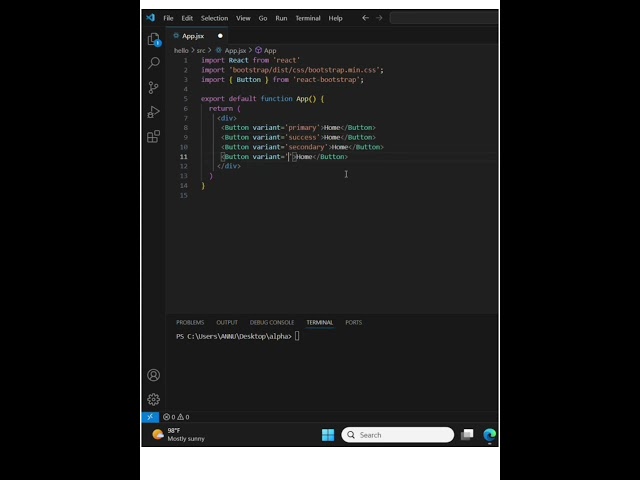The height and width of the screenshot is (480, 640).
Task: Open the Run and Debug view
Action: click(153, 112)
